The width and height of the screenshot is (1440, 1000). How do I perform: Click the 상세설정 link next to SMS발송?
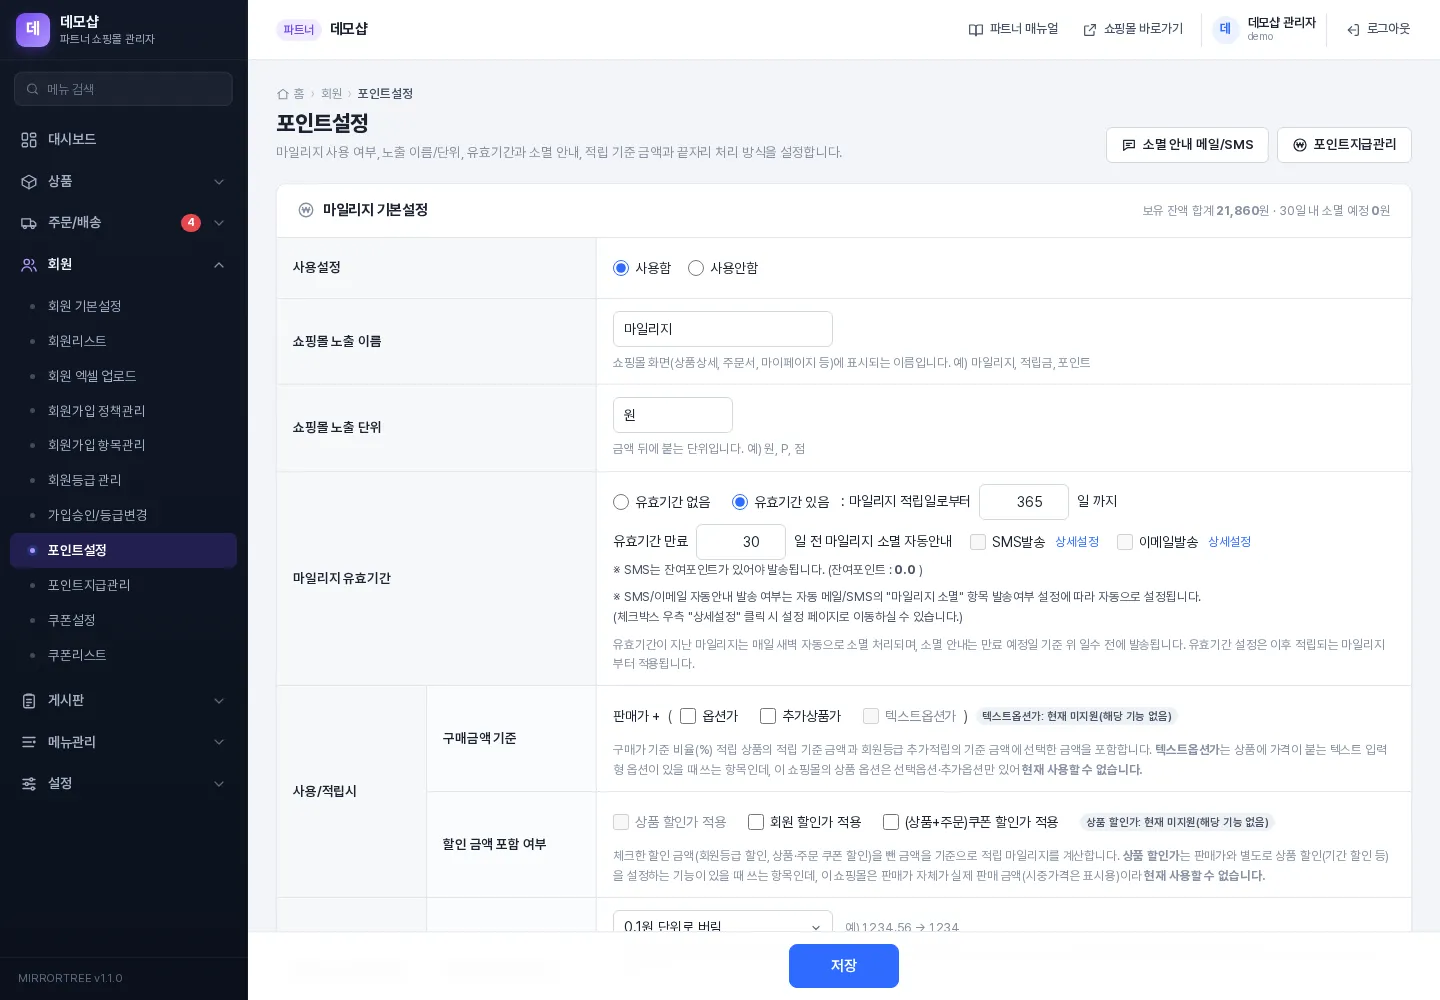click(x=1077, y=542)
